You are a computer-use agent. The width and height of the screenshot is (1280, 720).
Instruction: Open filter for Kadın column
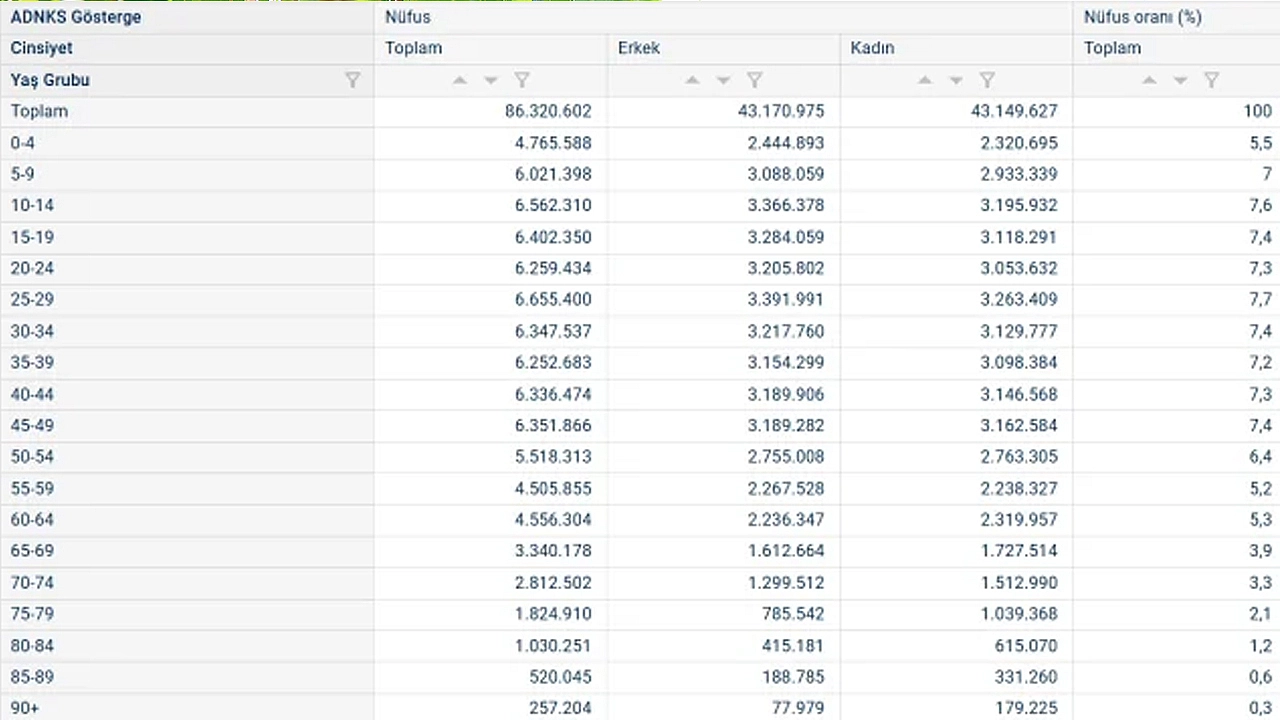point(987,80)
